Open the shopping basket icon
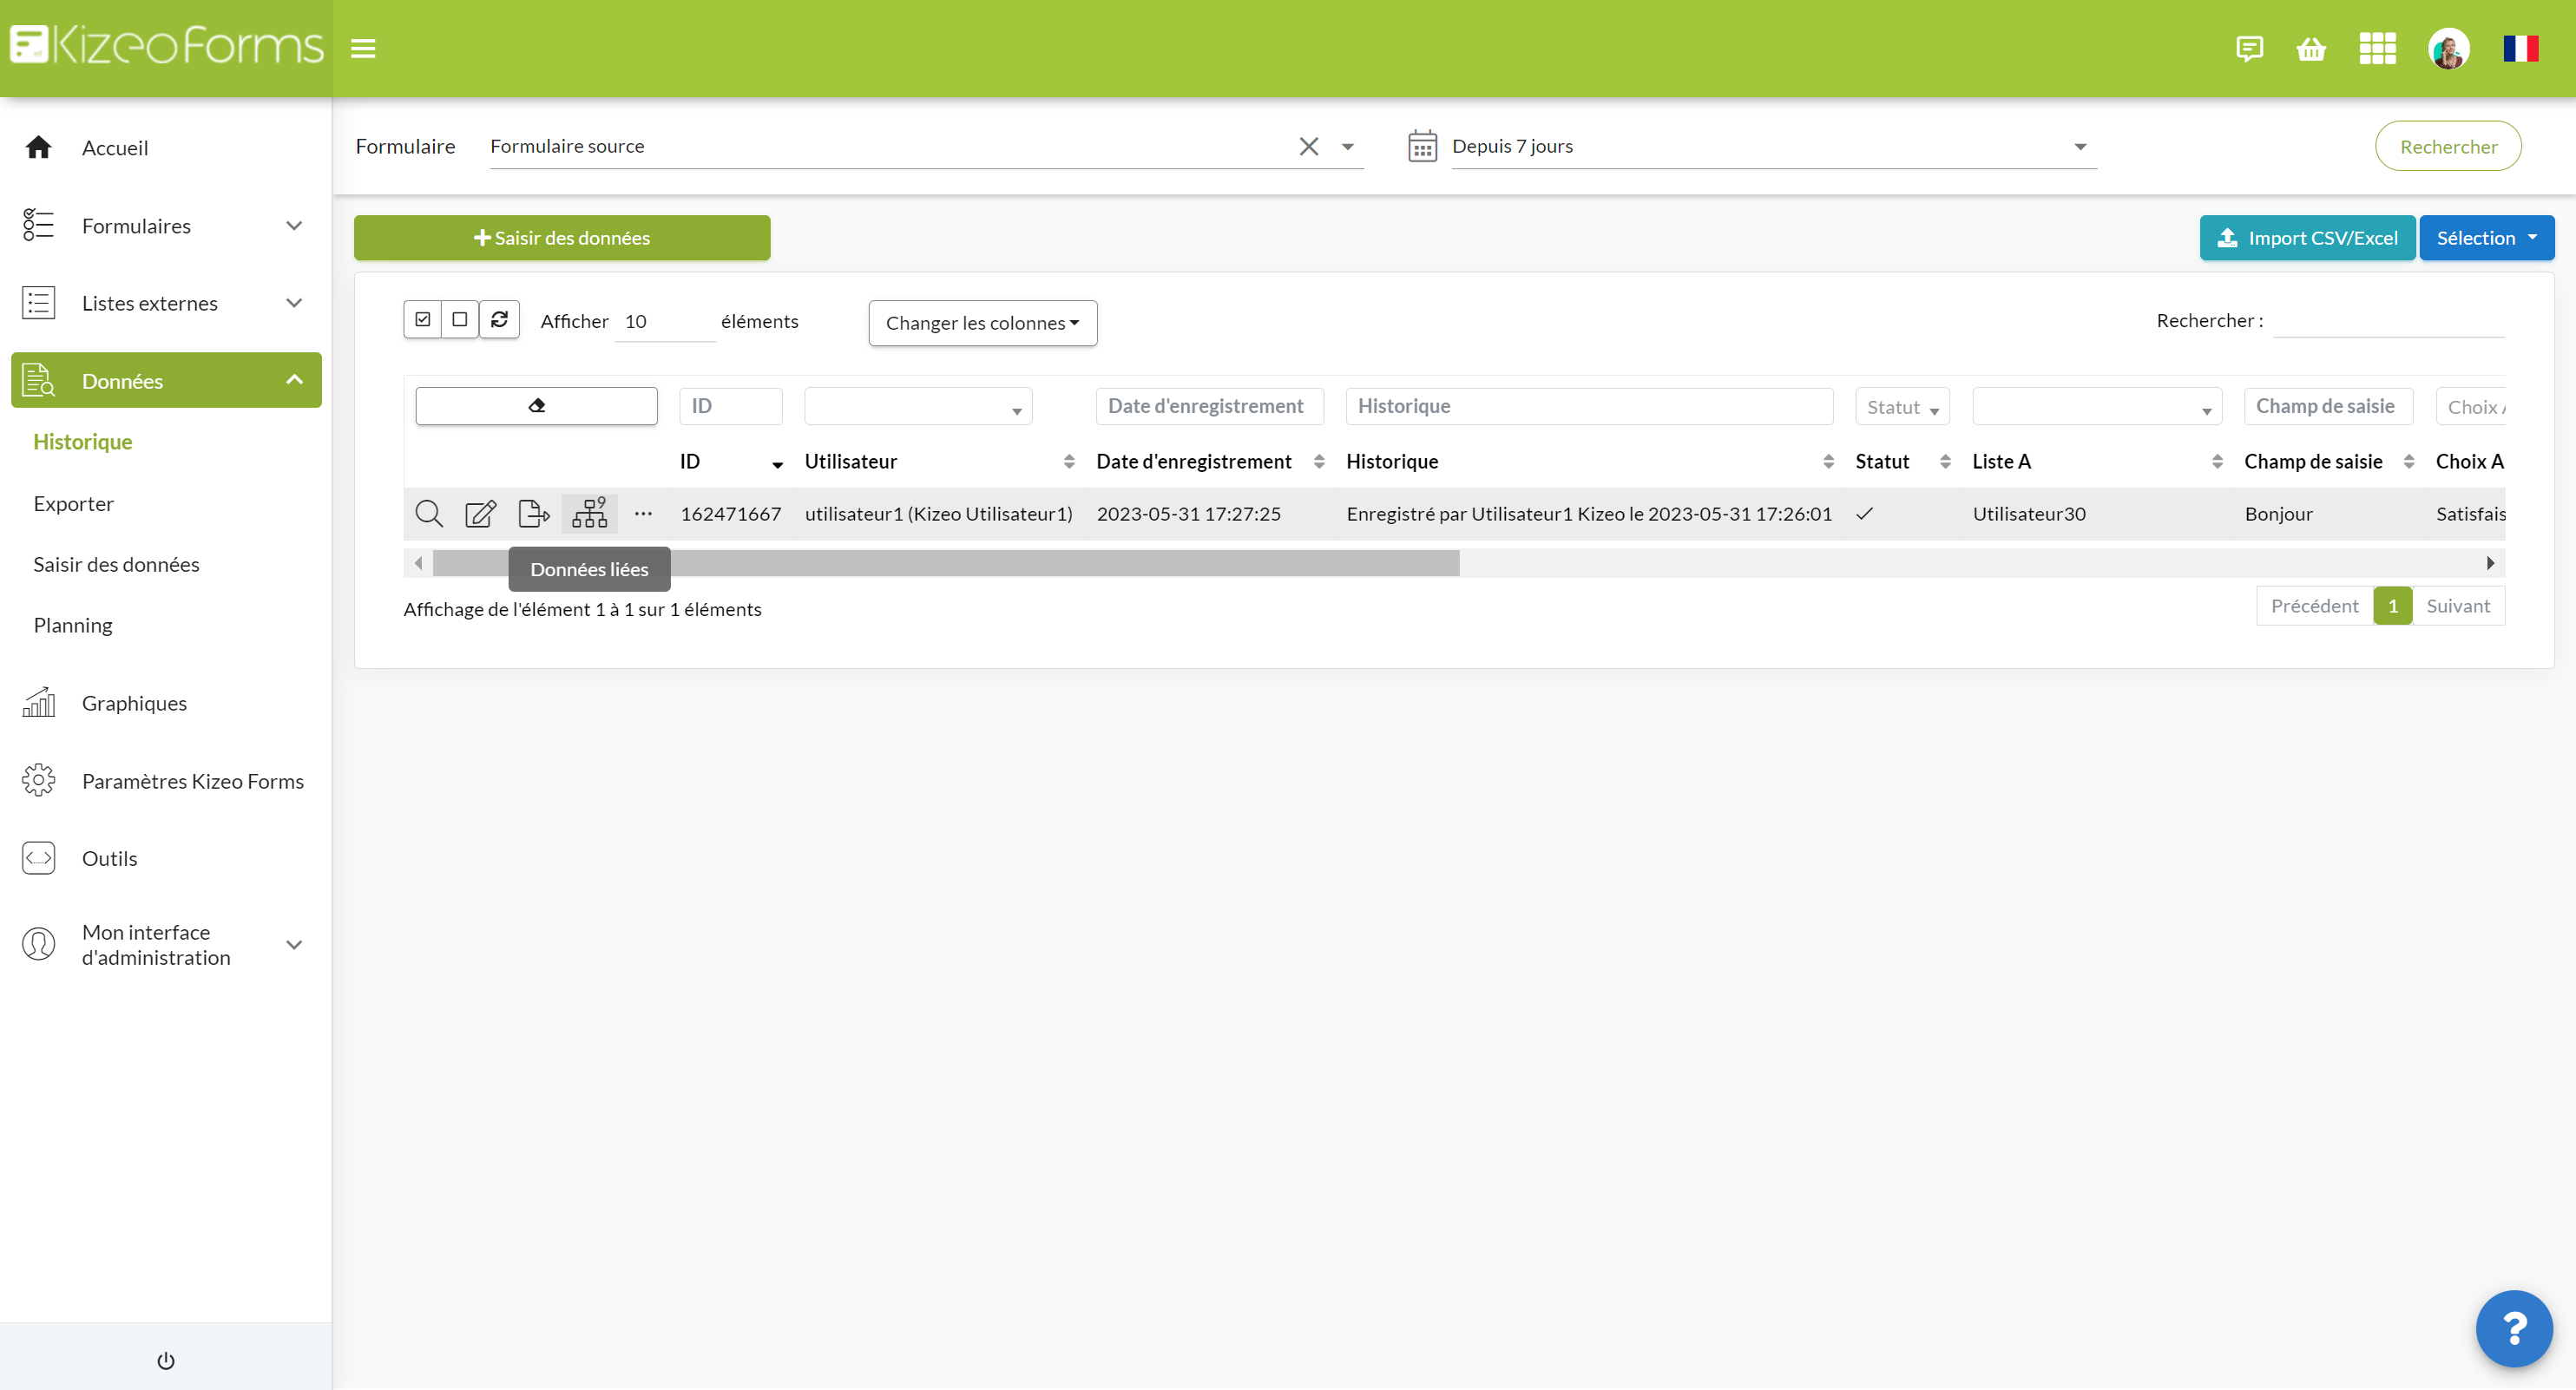2576x1390 pixels. click(x=2311, y=48)
